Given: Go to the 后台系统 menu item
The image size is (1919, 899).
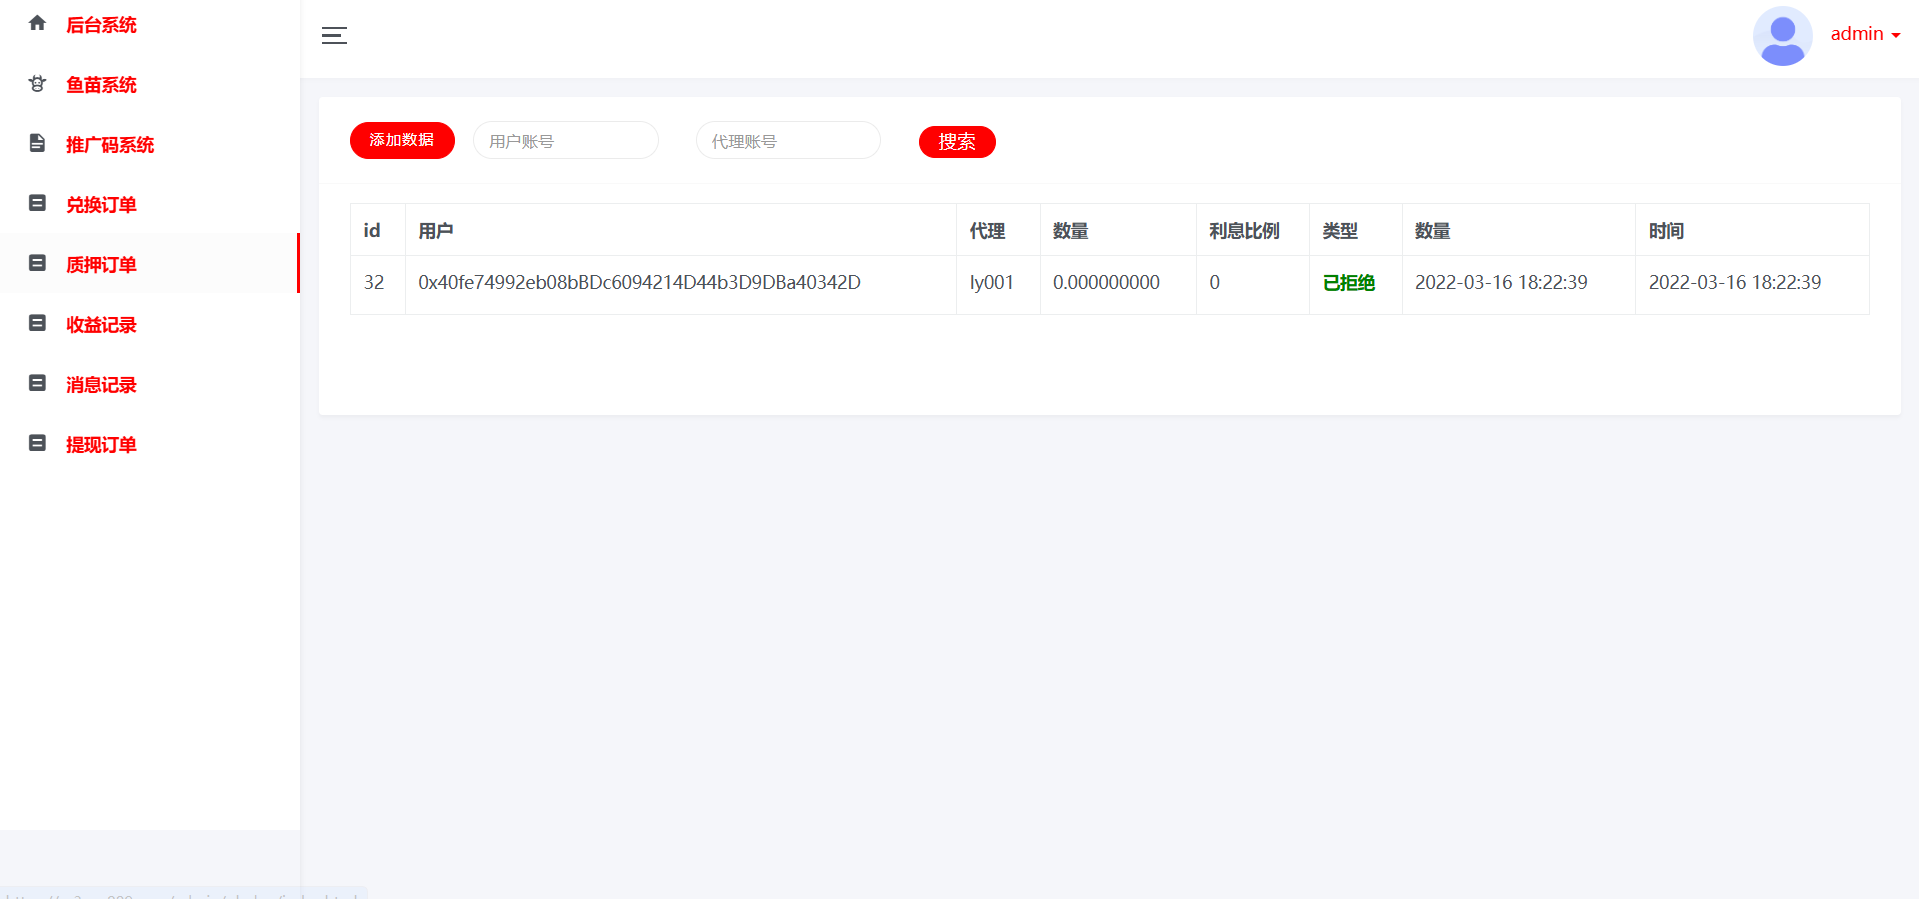Looking at the screenshot, I should coord(101,25).
